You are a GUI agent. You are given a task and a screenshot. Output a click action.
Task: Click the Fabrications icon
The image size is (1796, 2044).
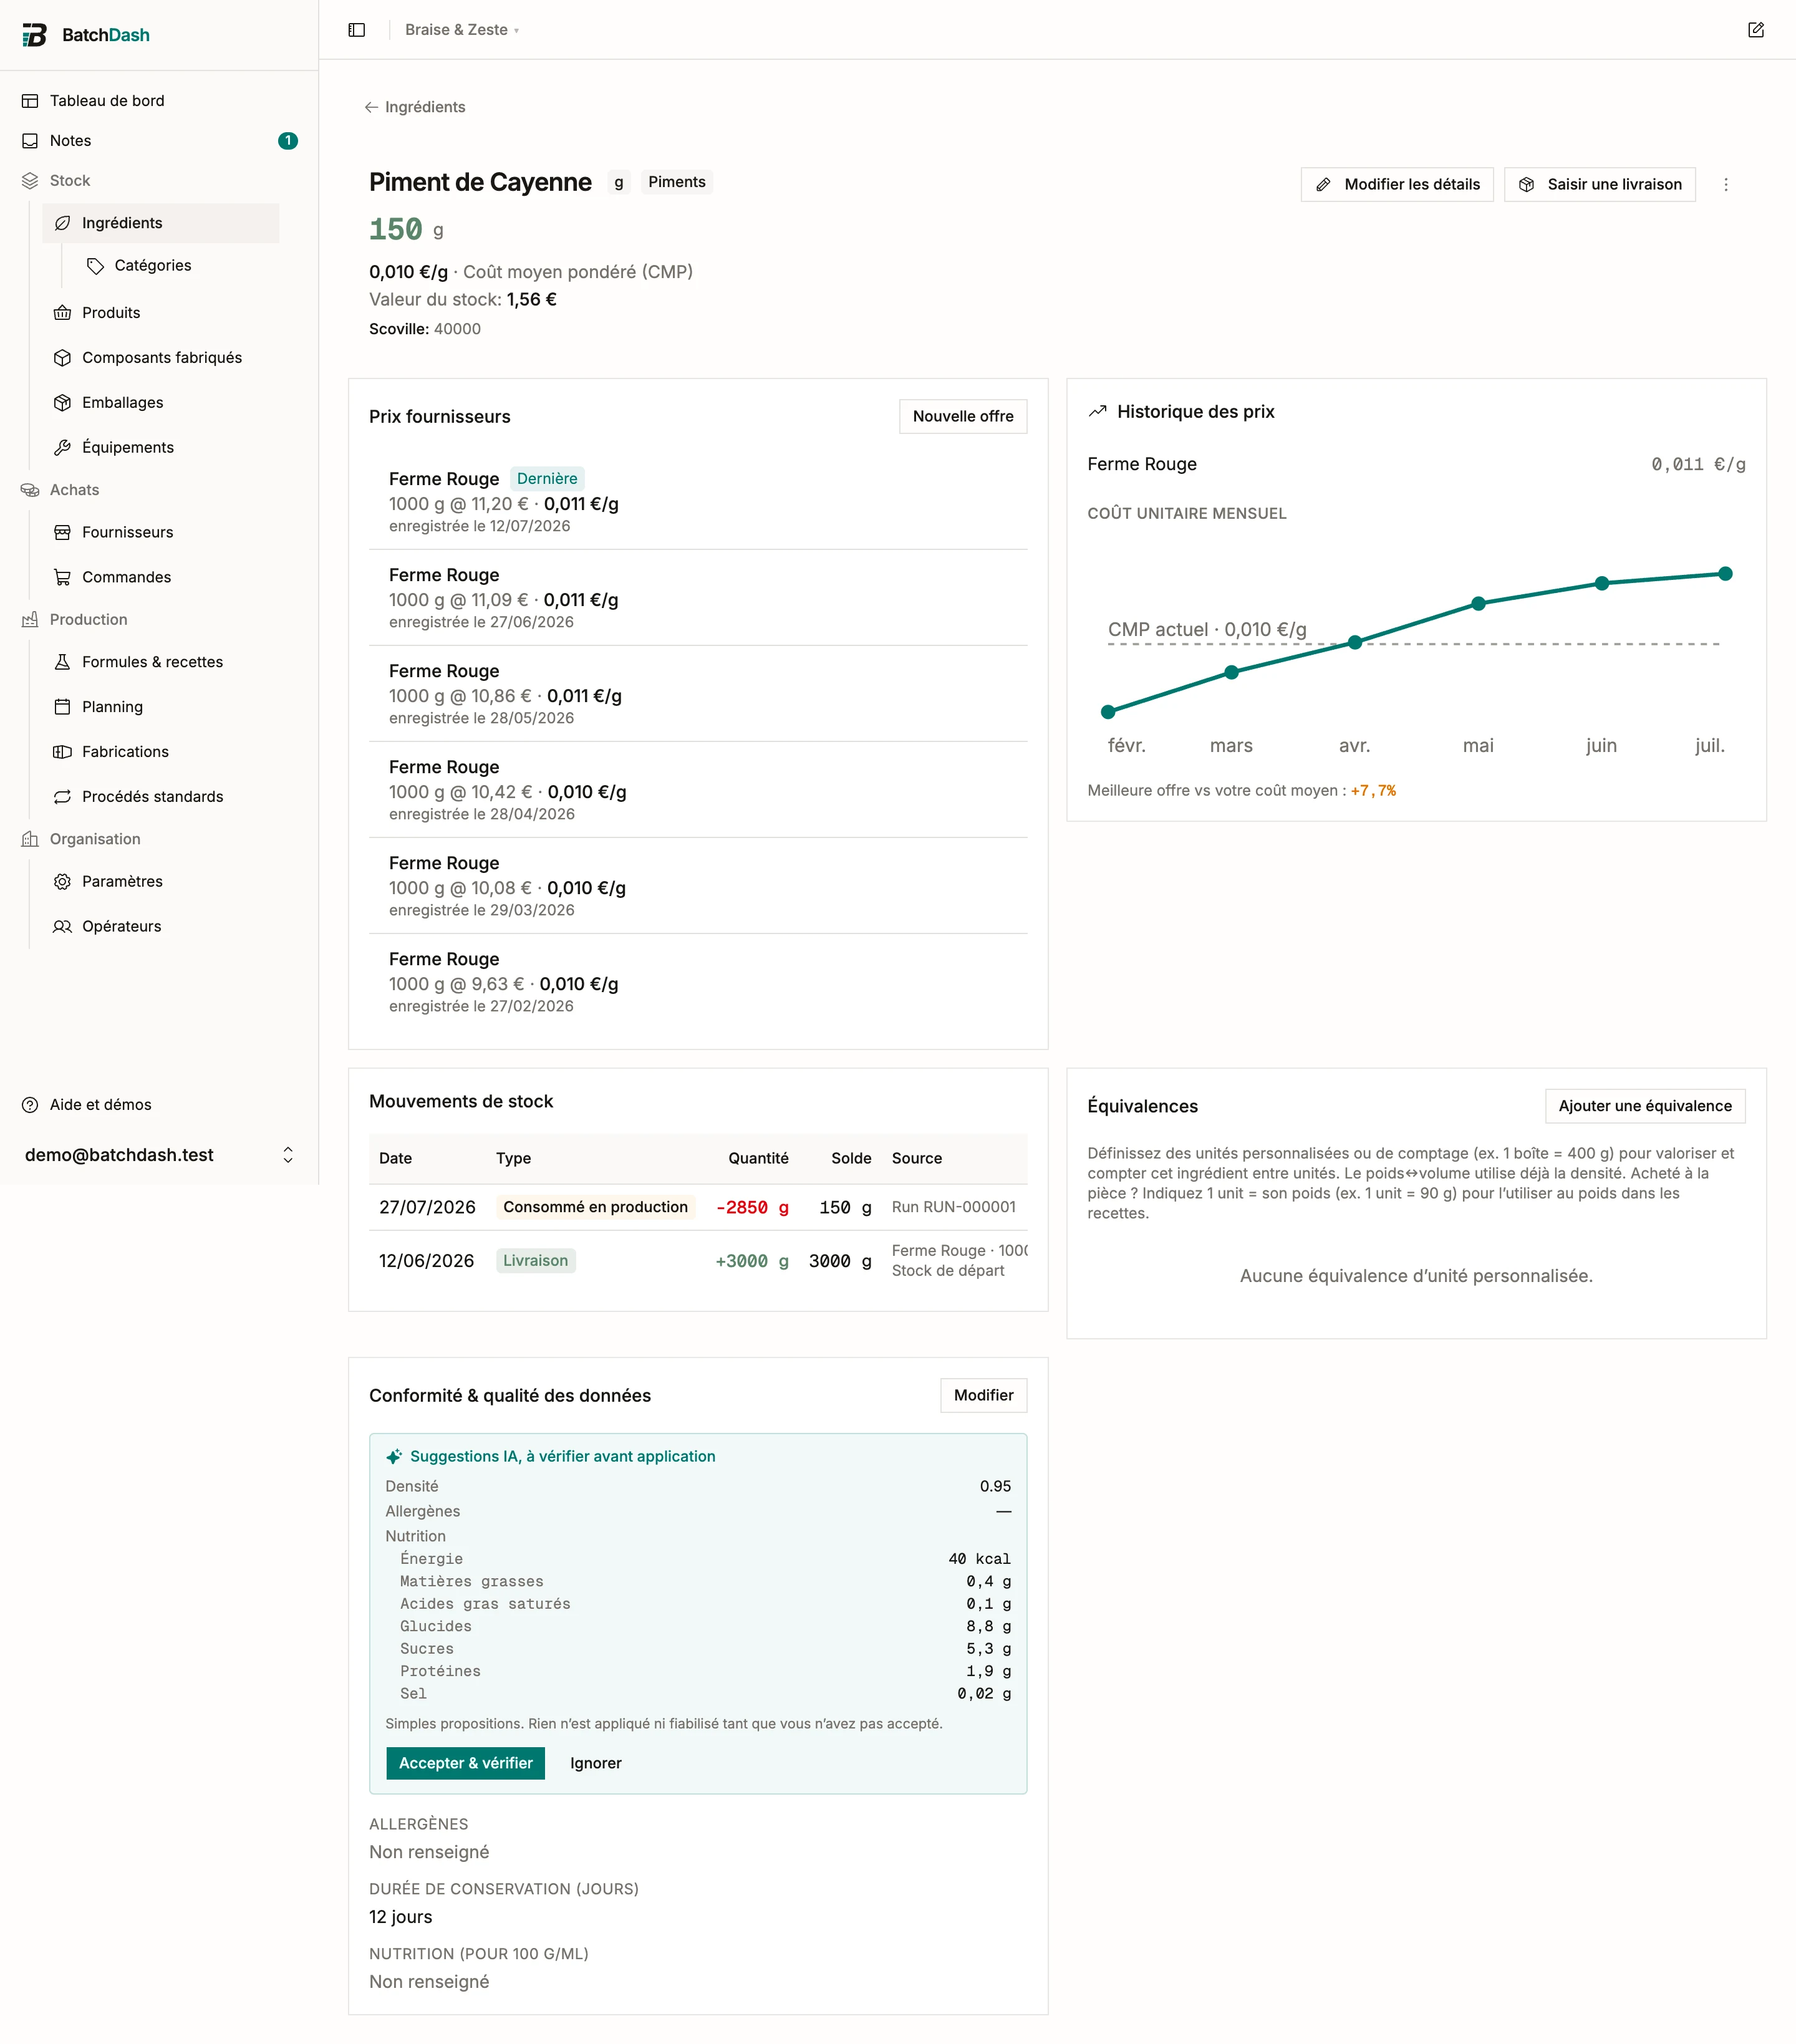click(62, 752)
